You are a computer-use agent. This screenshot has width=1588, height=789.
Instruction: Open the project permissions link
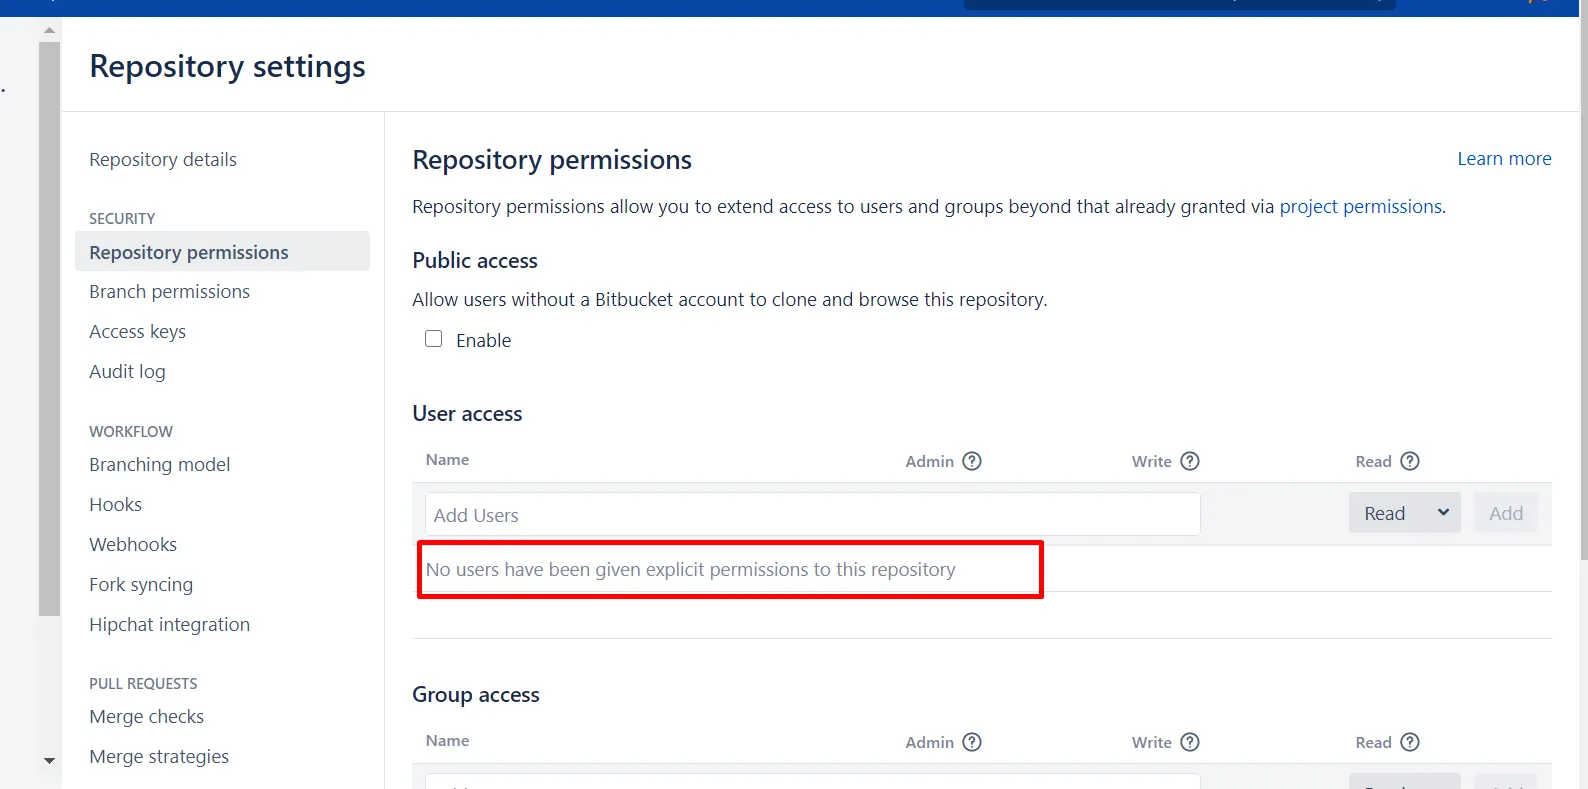click(x=1360, y=207)
